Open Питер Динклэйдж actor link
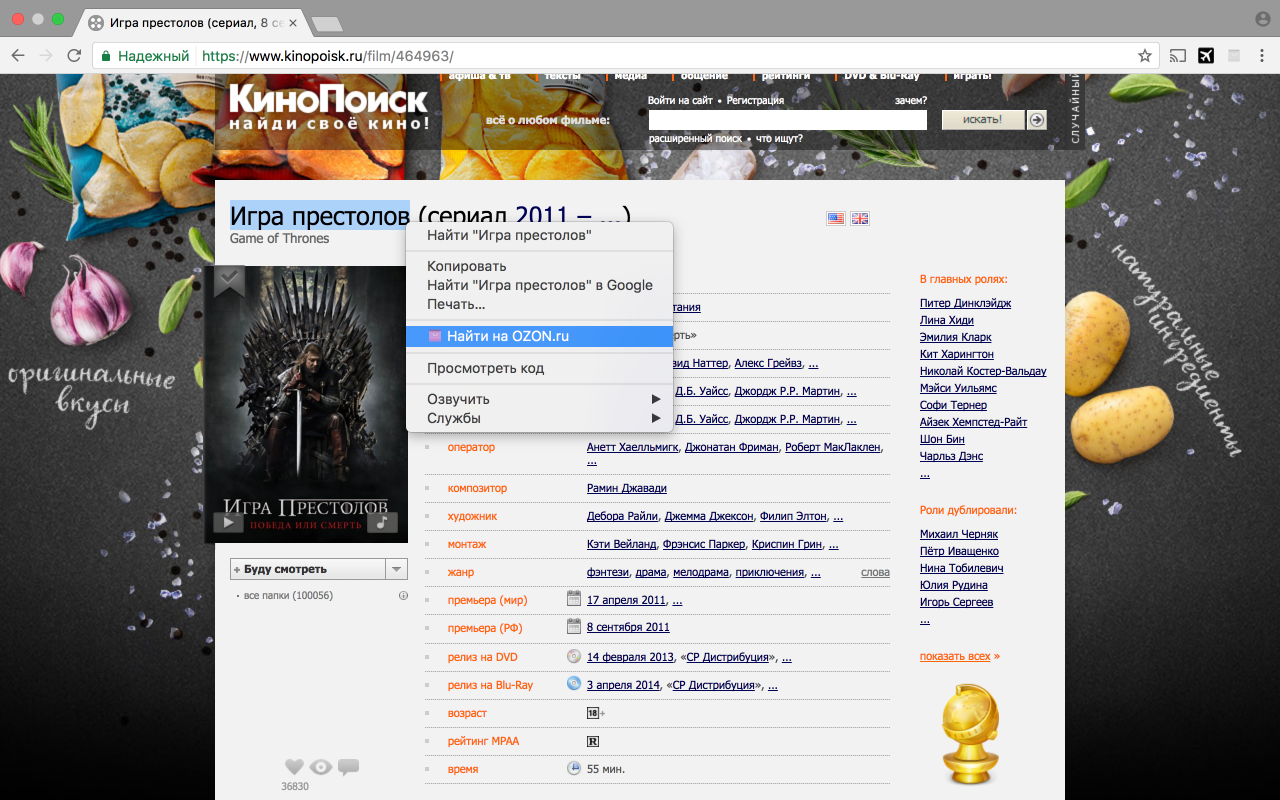Screen dimensions: 1280x800 (x=965, y=303)
